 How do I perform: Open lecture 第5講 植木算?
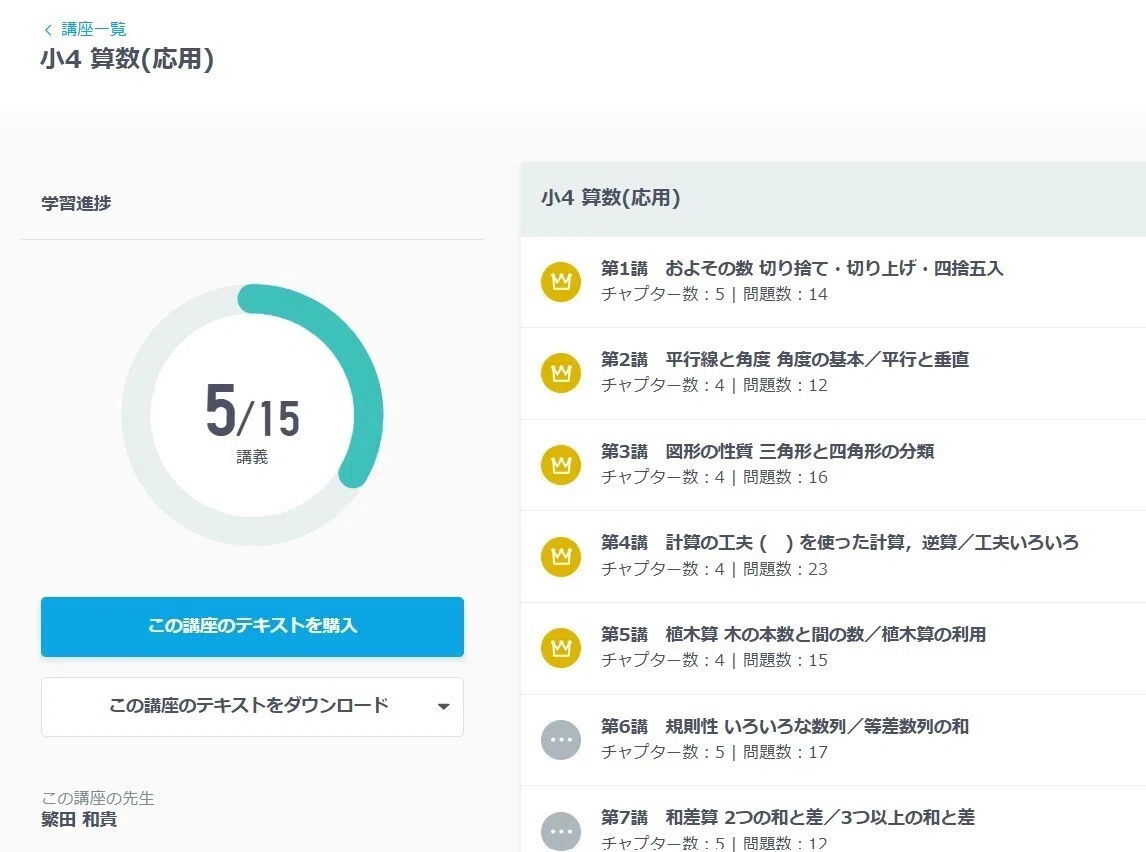[833, 648]
